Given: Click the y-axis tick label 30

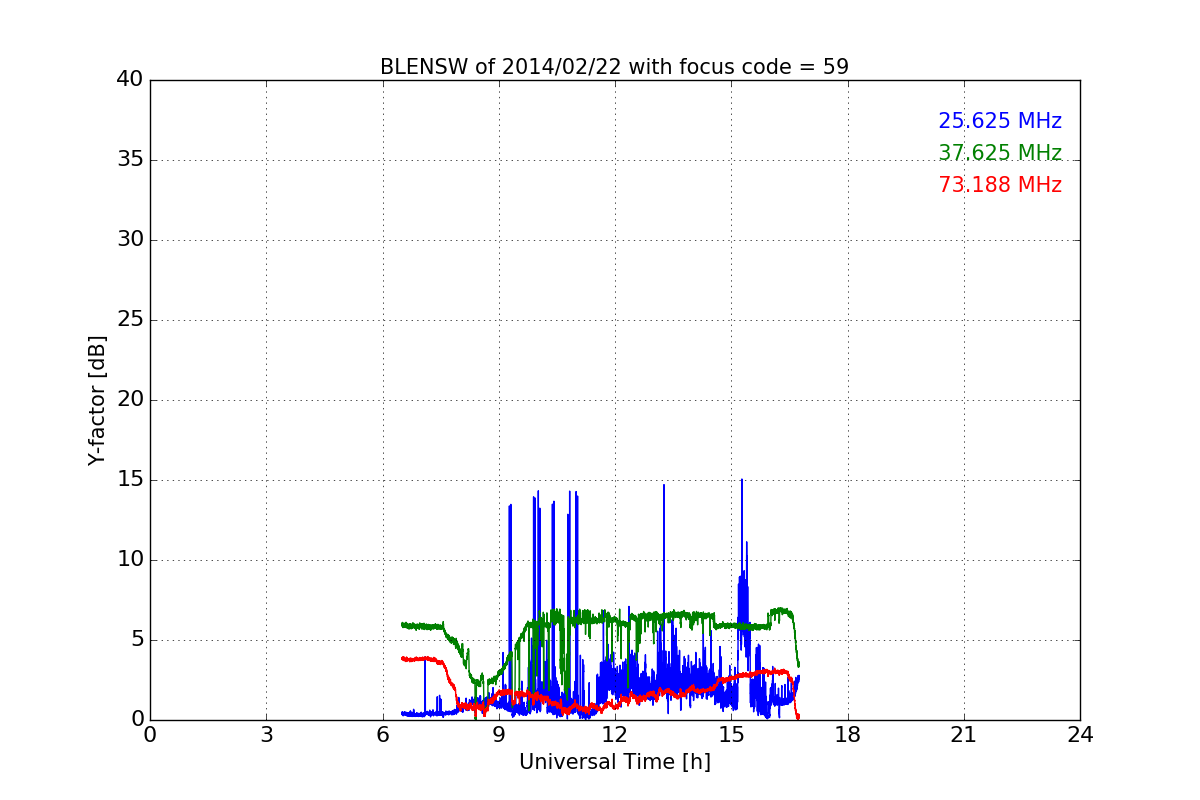Looking at the screenshot, I should [130, 240].
